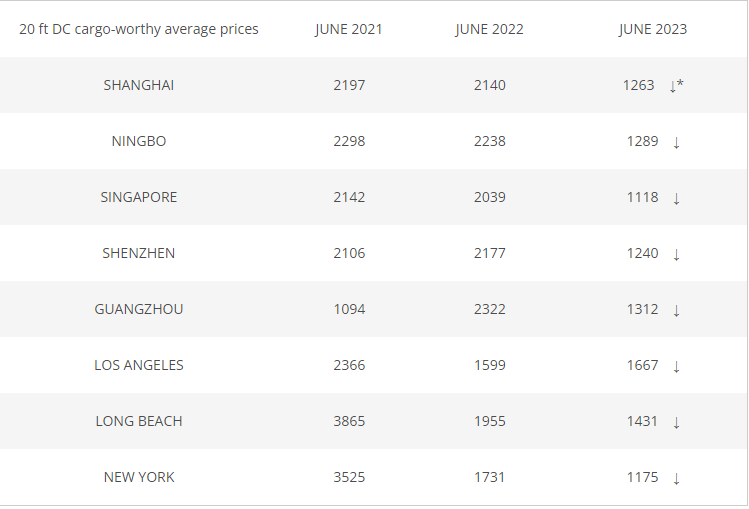The height and width of the screenshot is (509, 749).
Task: Click Long Beach's June 2021 price 3865
Action: pyautogui.click(x=349, y=421)
